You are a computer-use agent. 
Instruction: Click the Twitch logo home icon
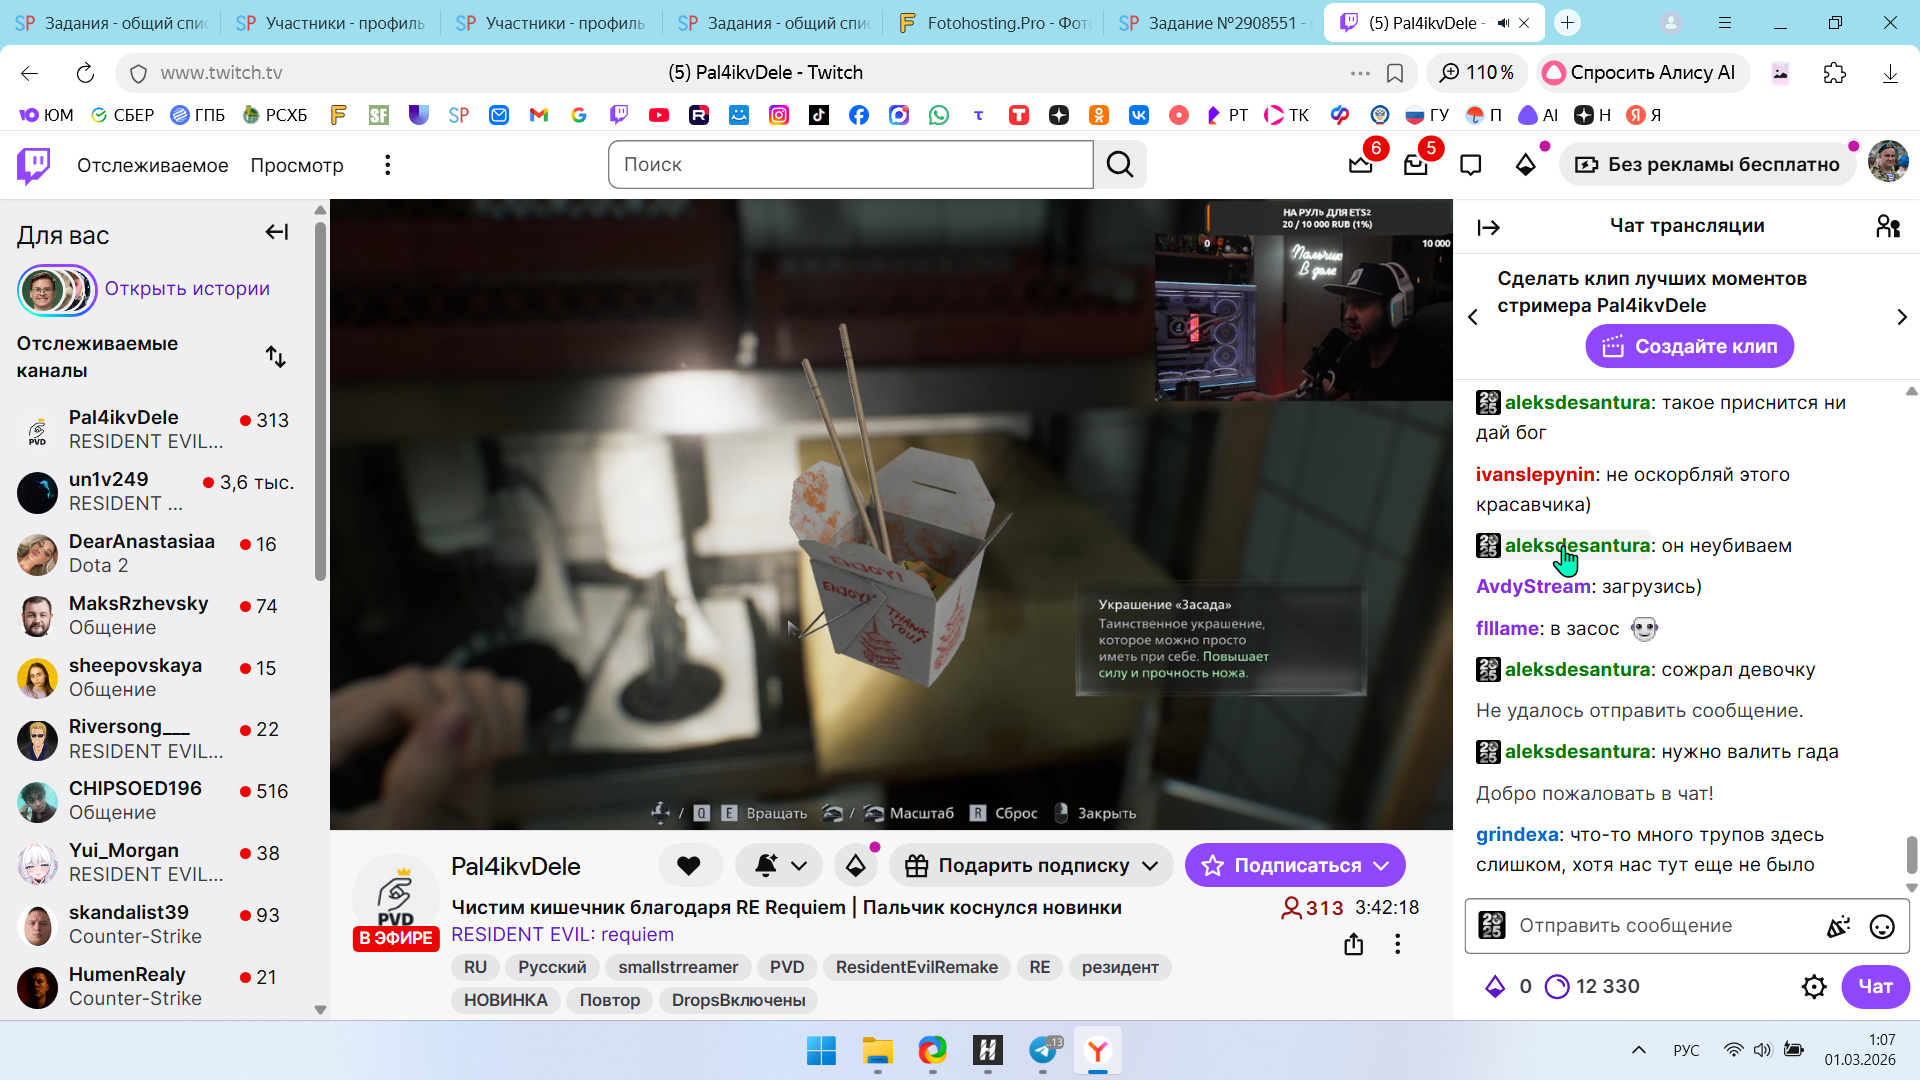point(34,165)
